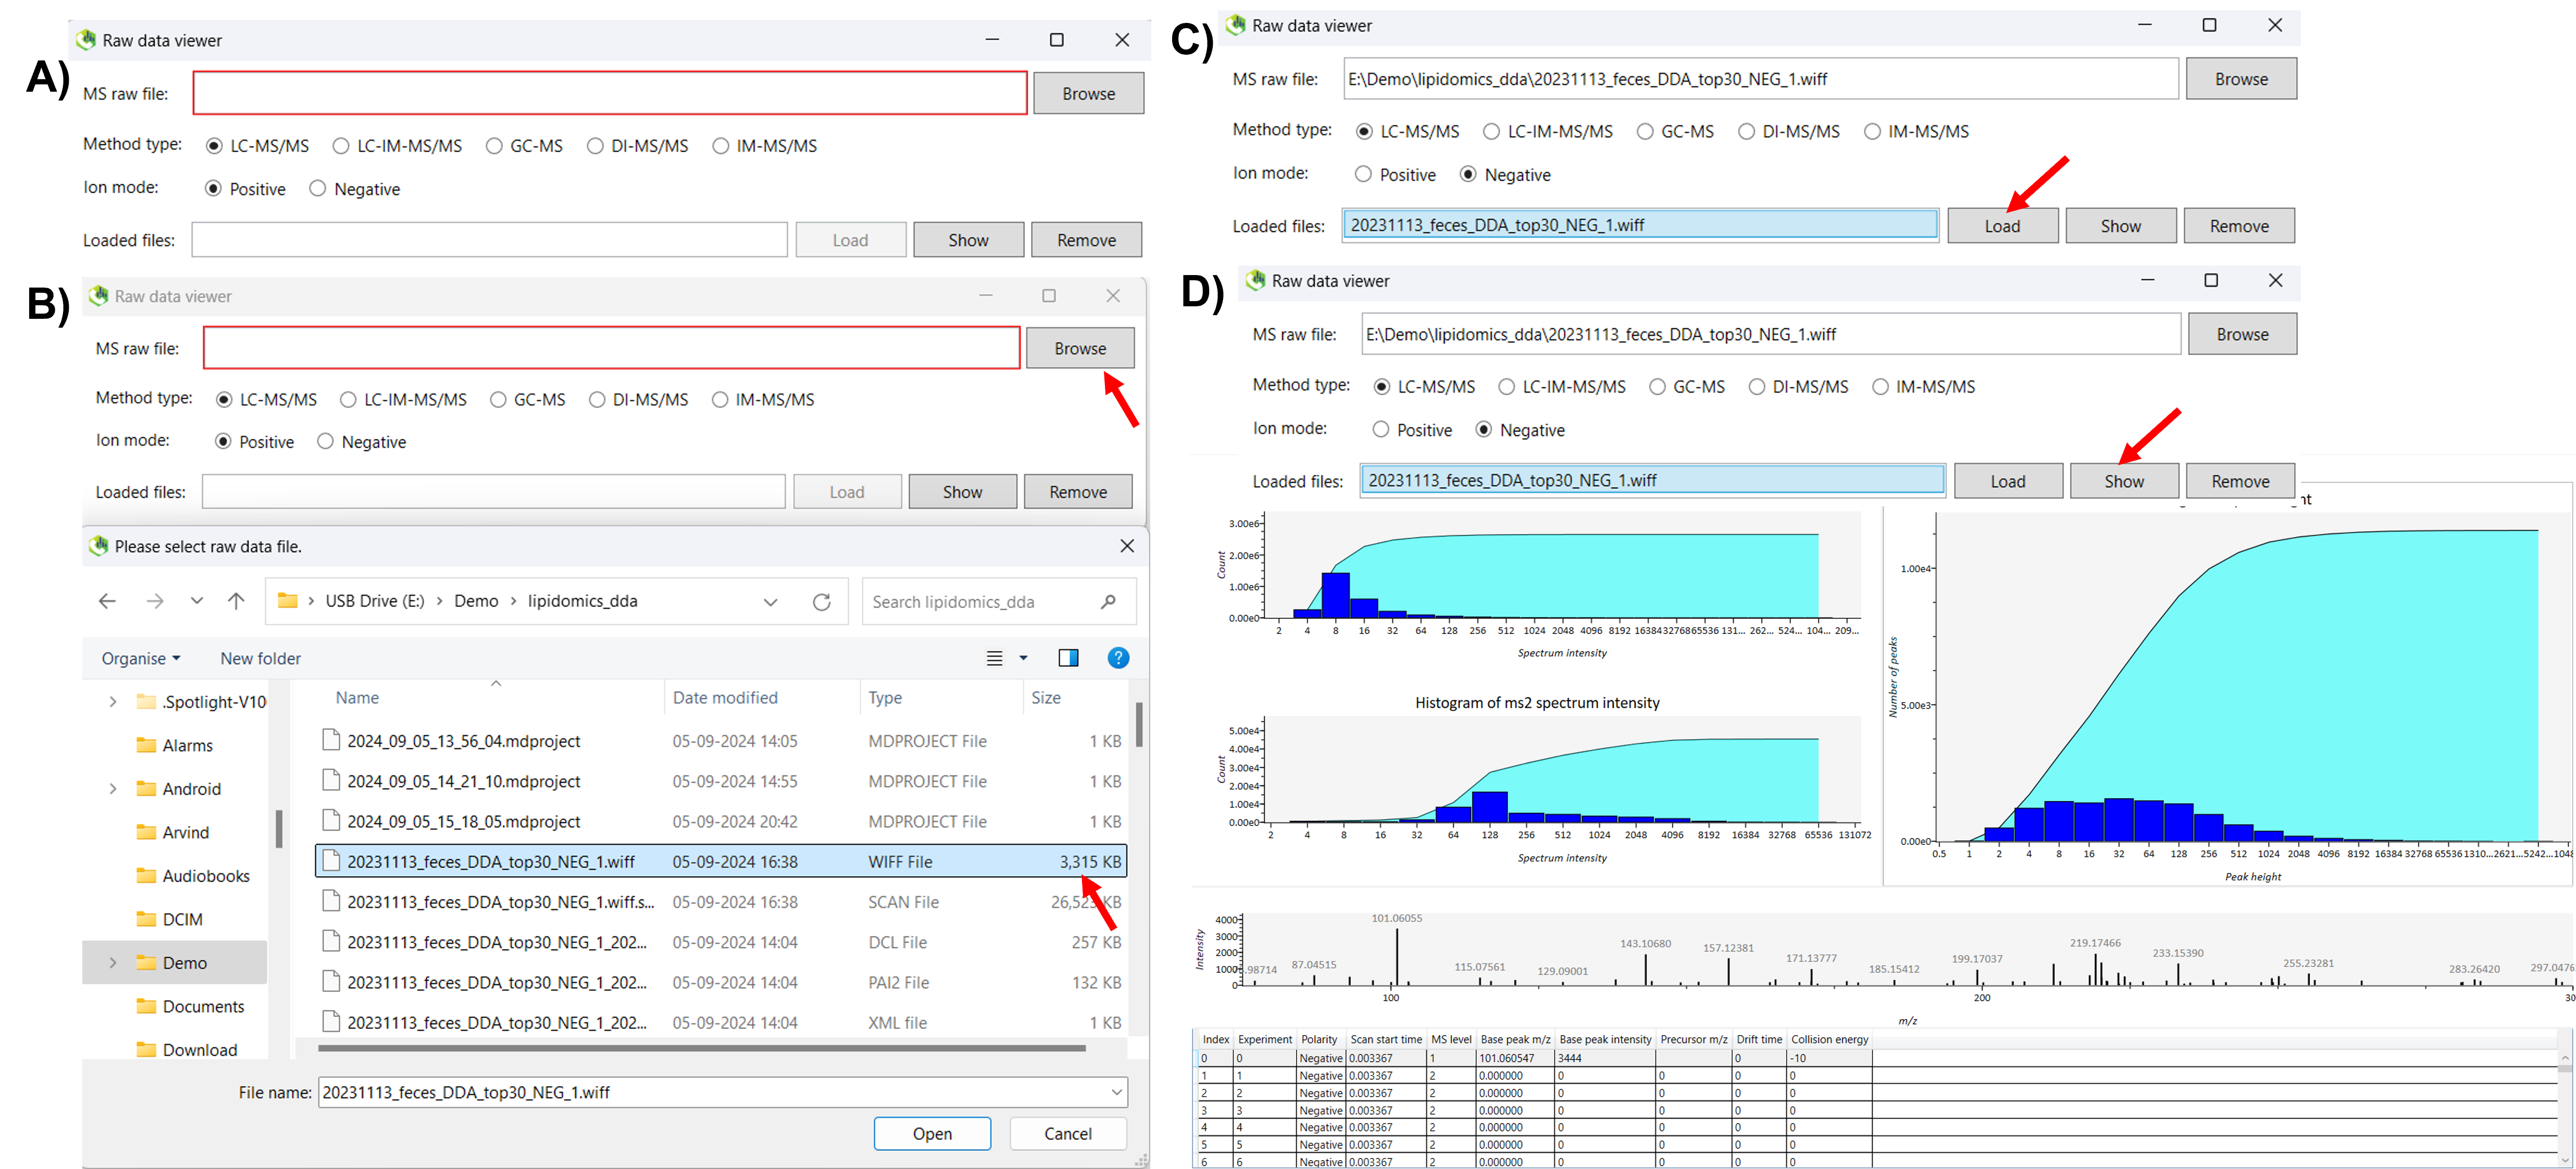Select the GC-MS method type
2576x1169 pixels.
[x=494, y=145]
